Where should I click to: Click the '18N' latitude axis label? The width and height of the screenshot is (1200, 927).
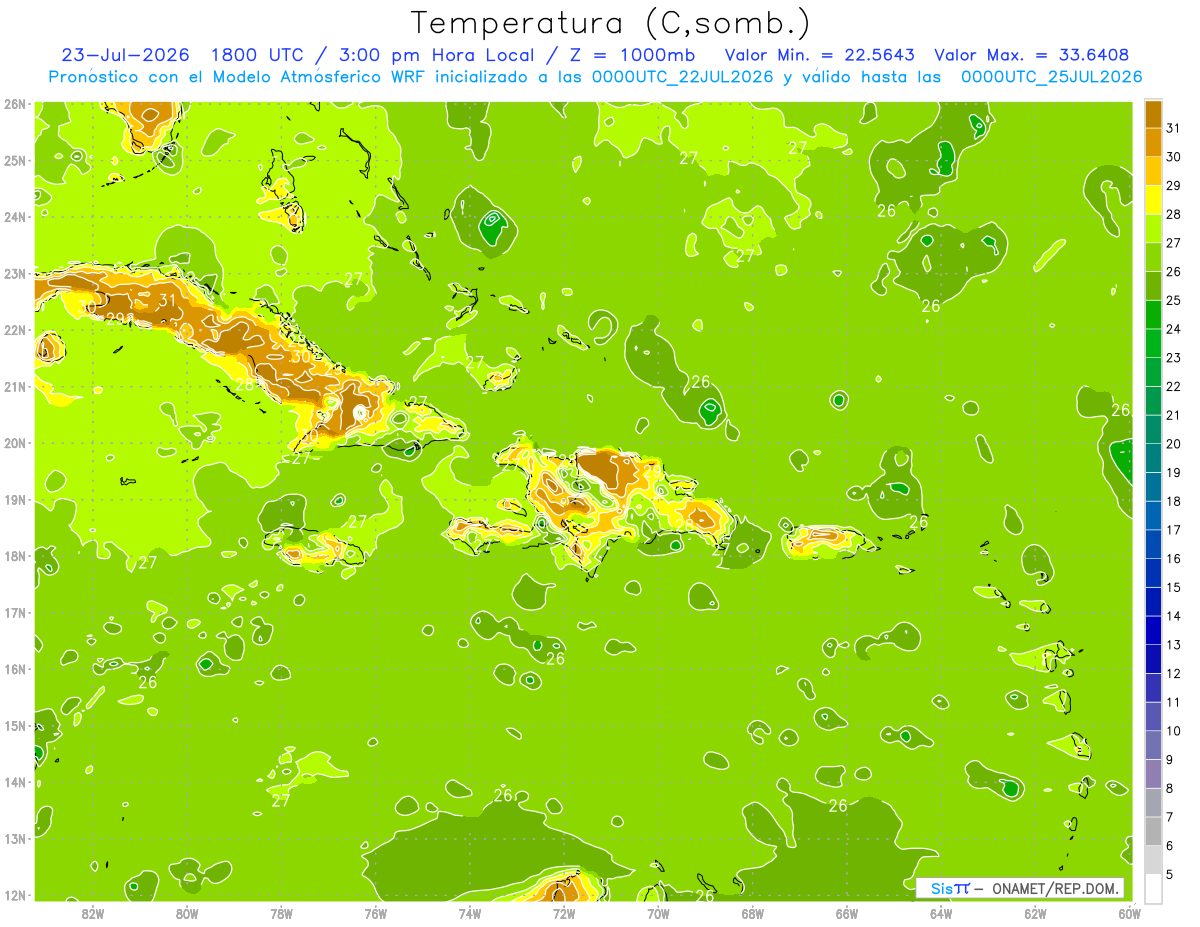[x=14, y=556]
